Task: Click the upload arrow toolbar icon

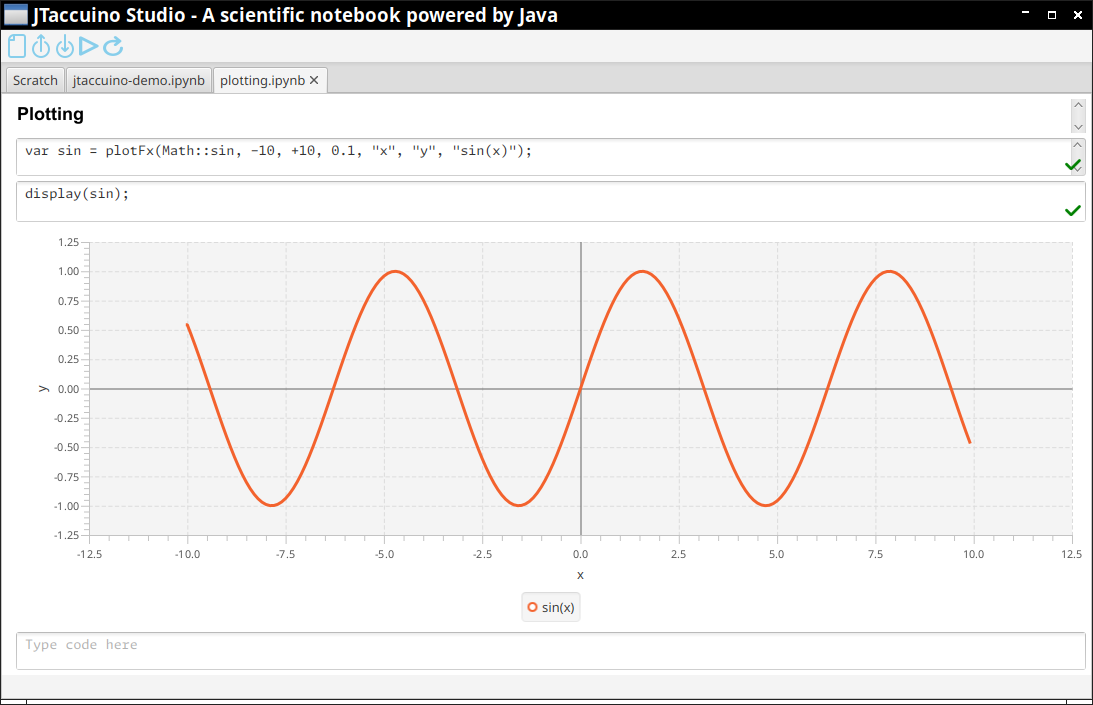Action: click(x=41, y=46)
